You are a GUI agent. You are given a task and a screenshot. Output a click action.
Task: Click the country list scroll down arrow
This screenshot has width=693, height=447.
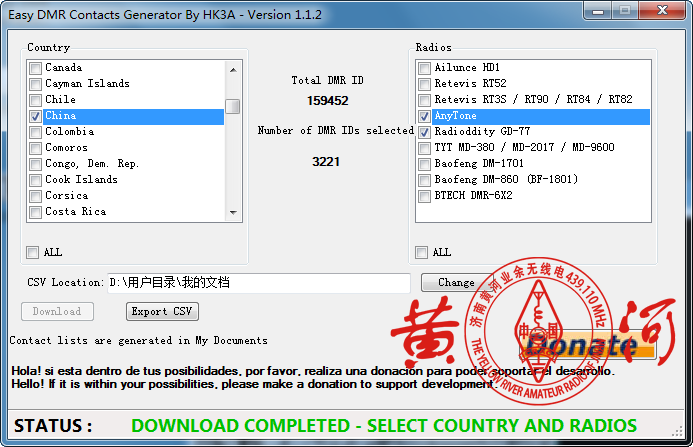[x=233, y=213]
